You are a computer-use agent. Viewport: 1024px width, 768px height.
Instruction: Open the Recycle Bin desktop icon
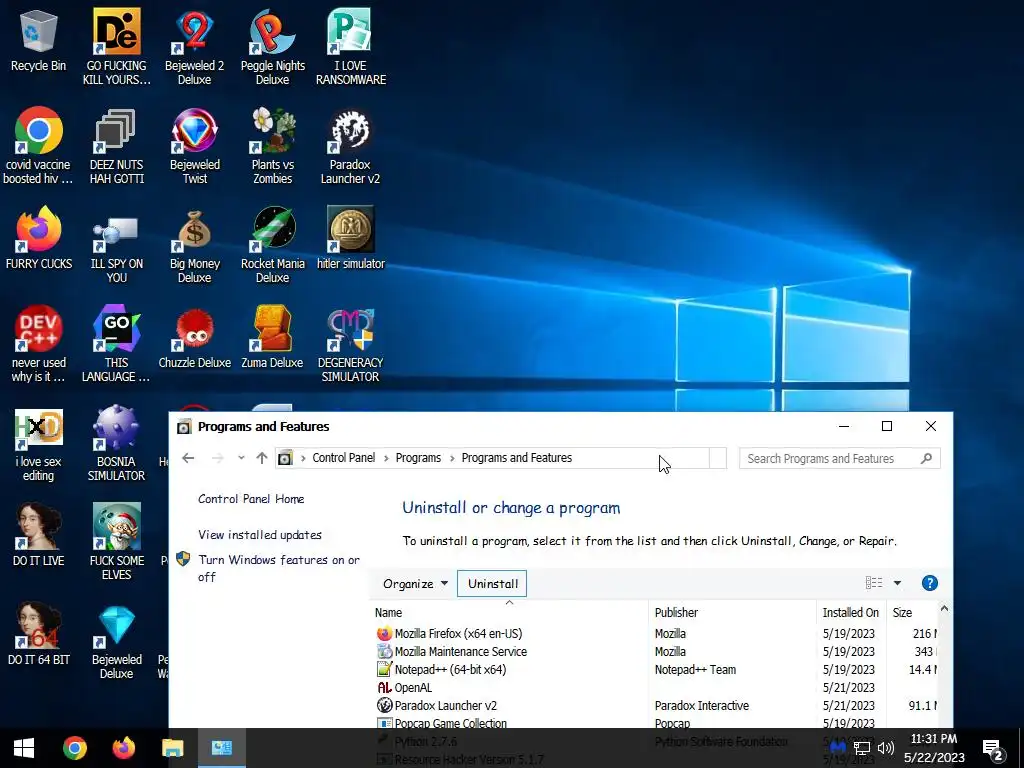39,40
